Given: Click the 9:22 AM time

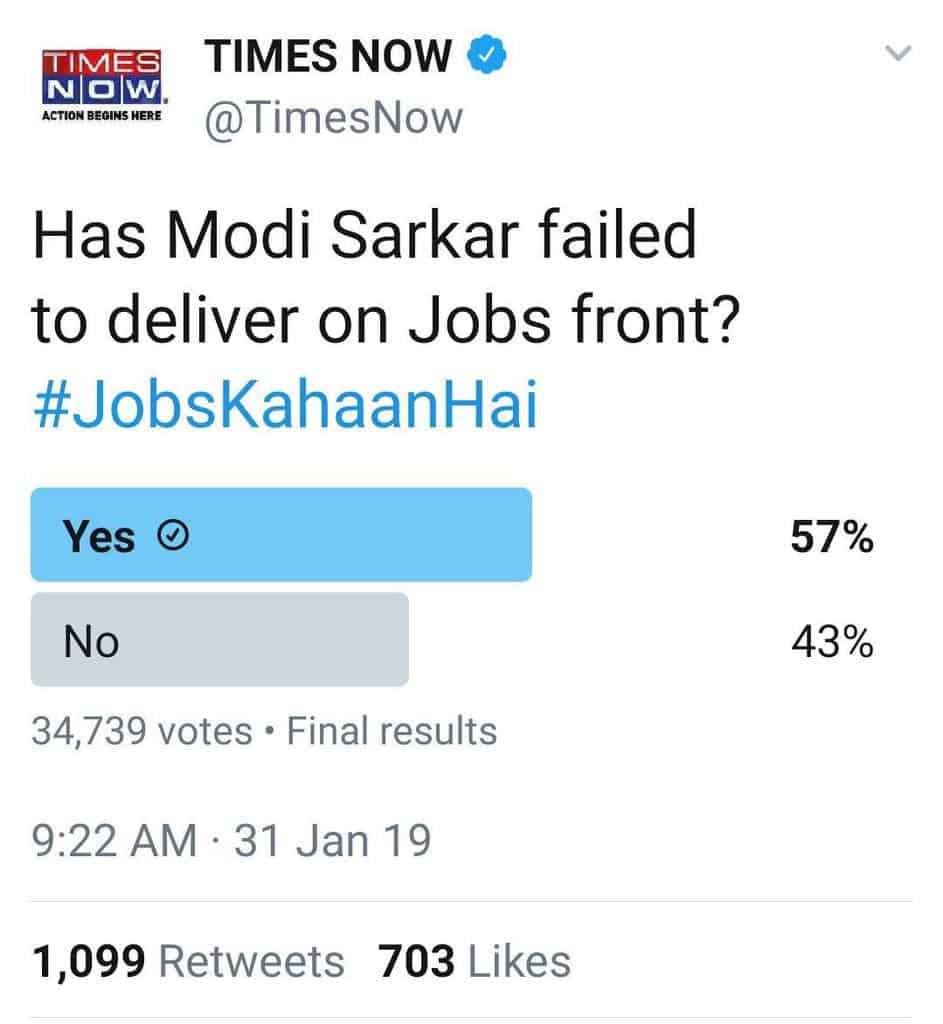Looking at the screenshot, I should click(113, 840).
